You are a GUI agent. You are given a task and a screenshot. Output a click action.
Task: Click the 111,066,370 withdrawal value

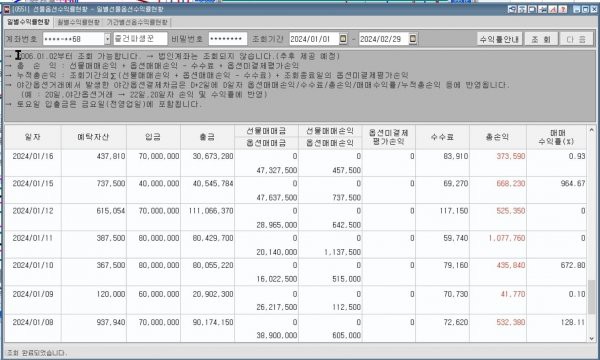pos(211,211)
